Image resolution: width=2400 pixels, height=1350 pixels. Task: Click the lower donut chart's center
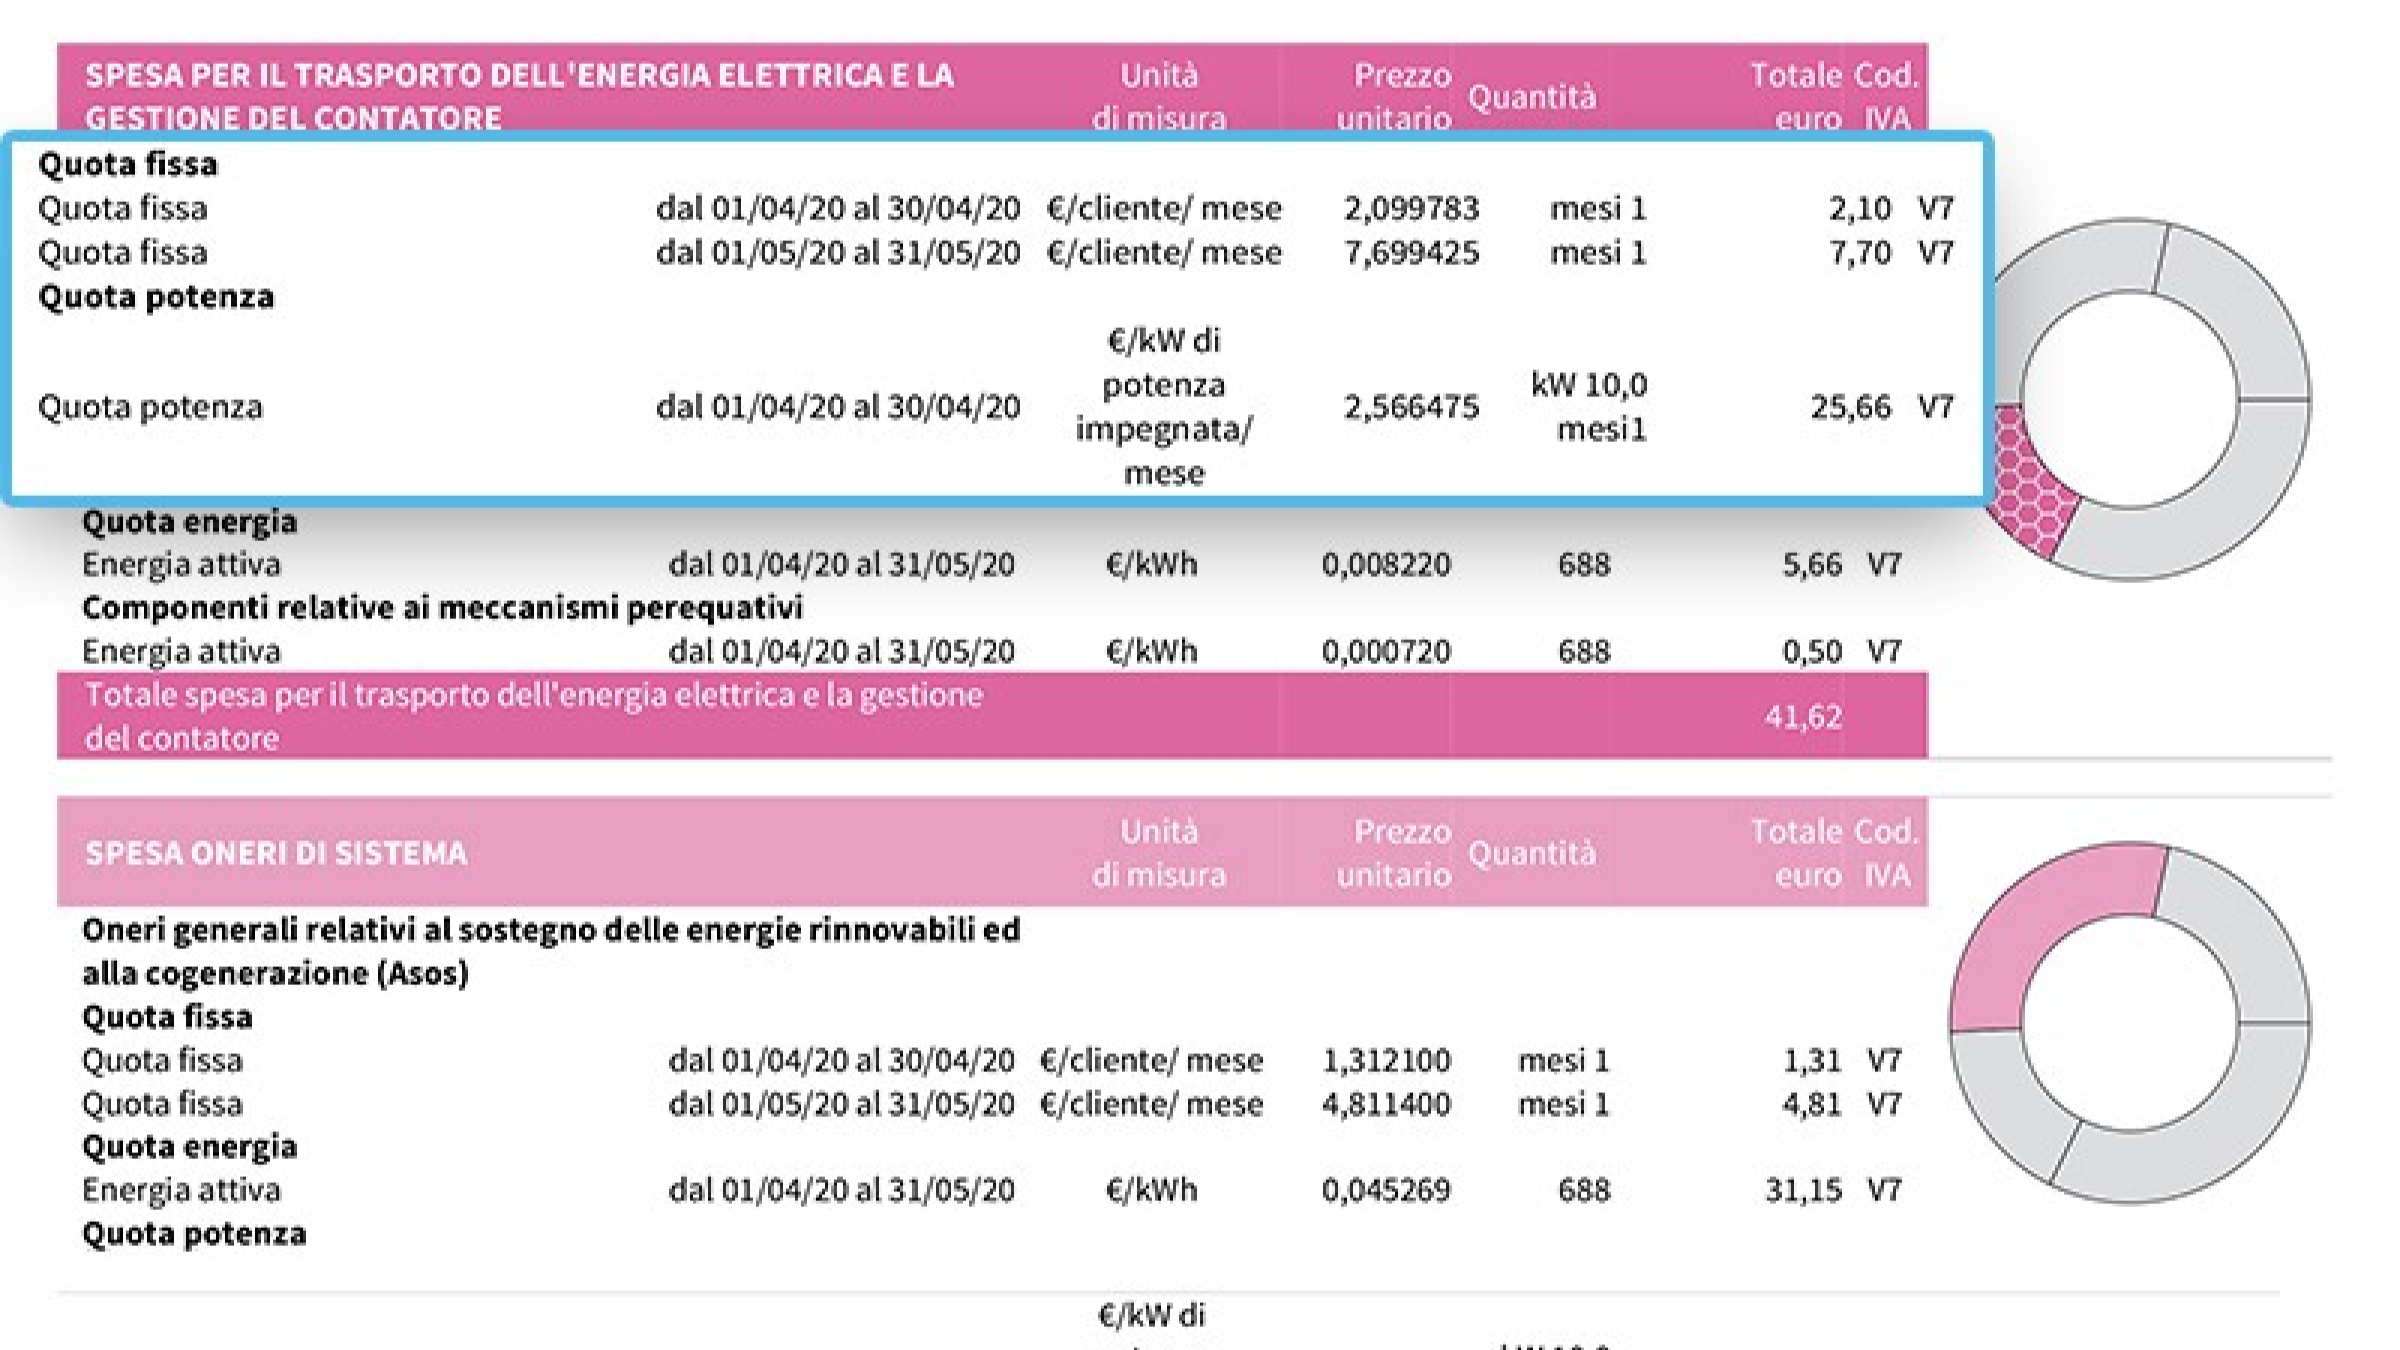point(2130,1022)
